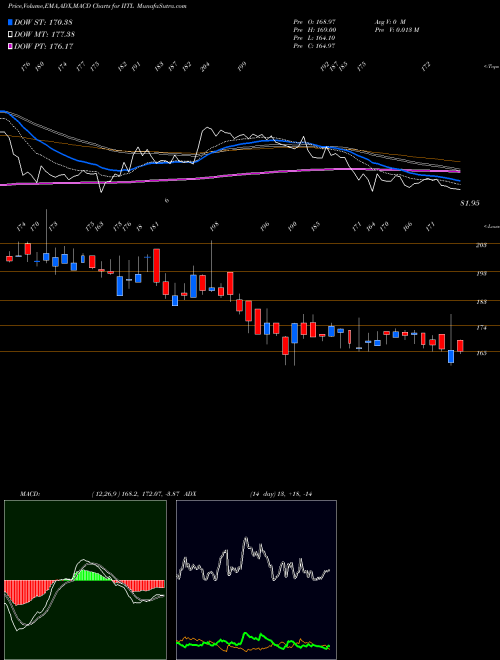Click the 174 price axis label
The height and width of the screenshot is (660, 500).
click(x=481, y=327)
